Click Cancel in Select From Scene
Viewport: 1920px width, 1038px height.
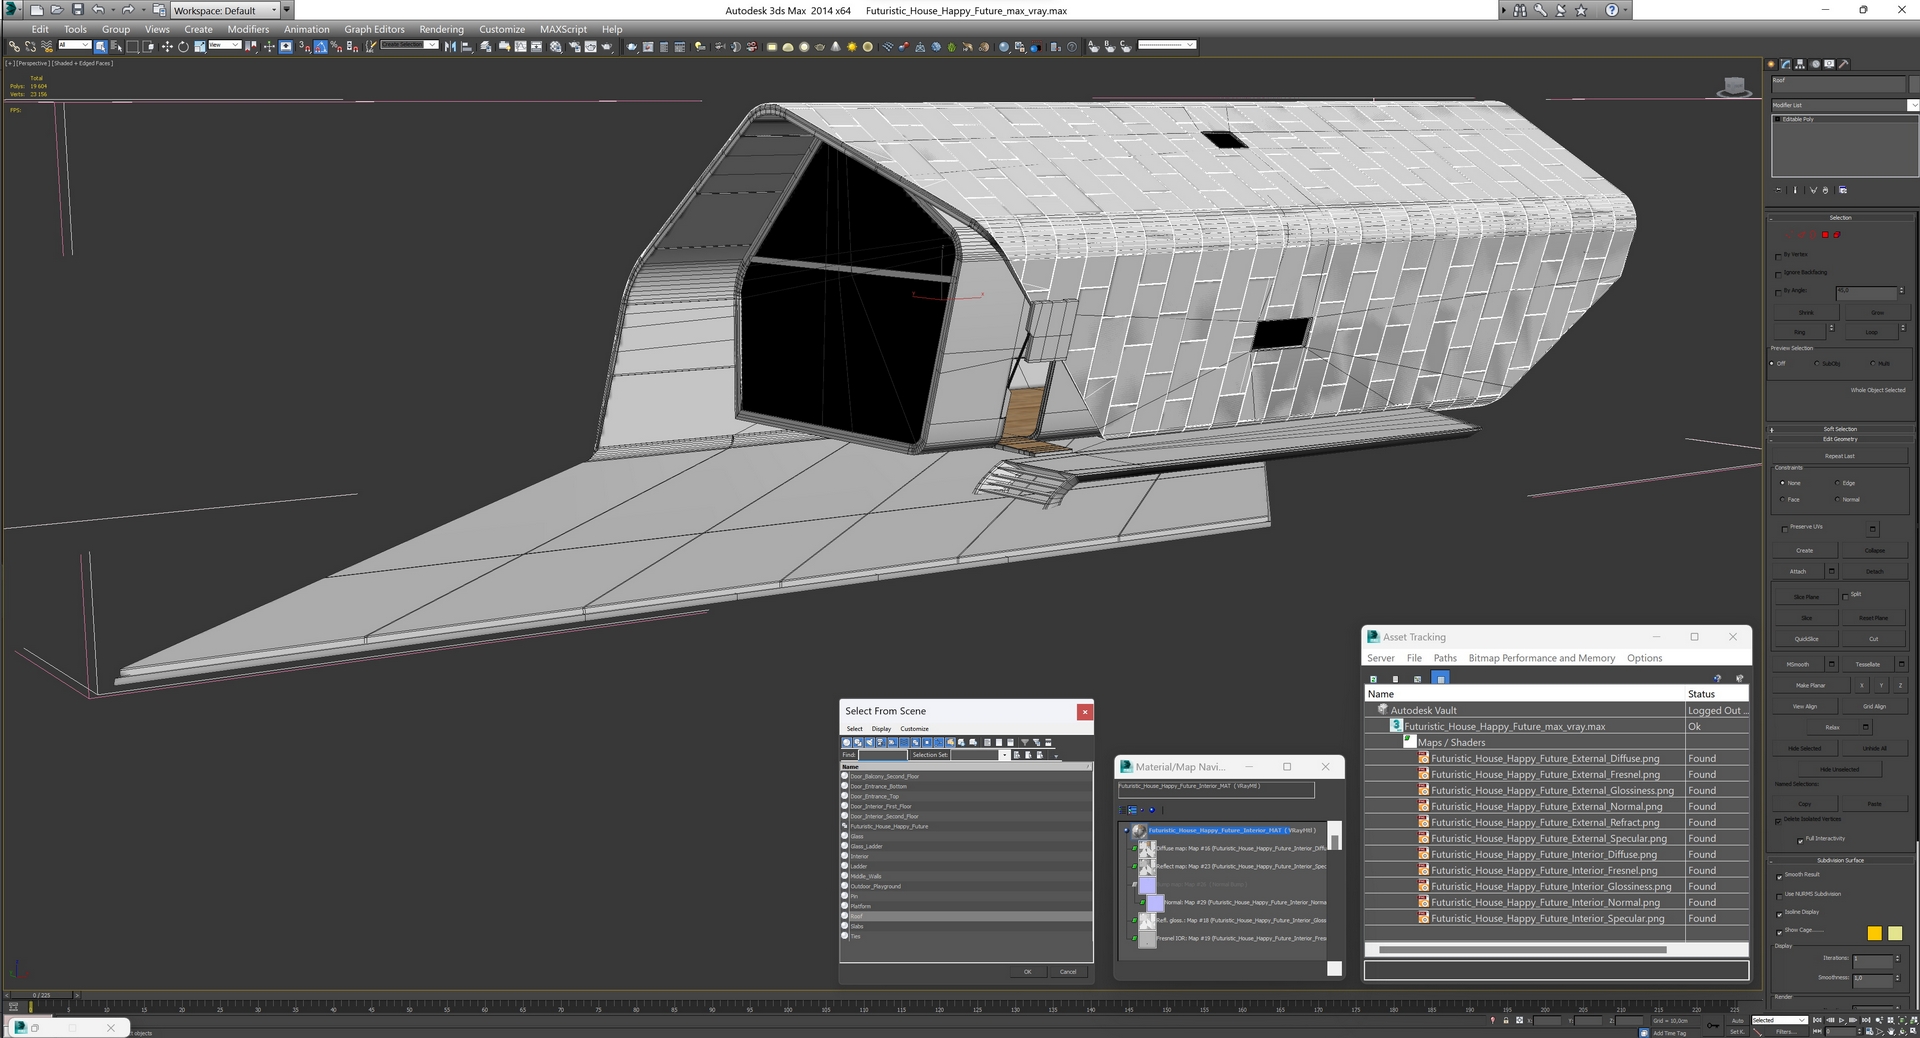click(1068, 972)
